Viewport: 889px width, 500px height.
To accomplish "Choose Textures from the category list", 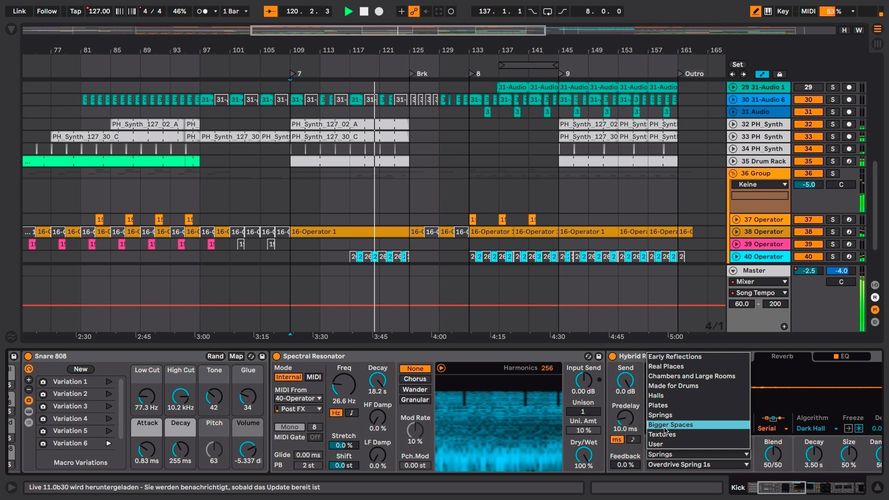I will click(x=662, y=434).
